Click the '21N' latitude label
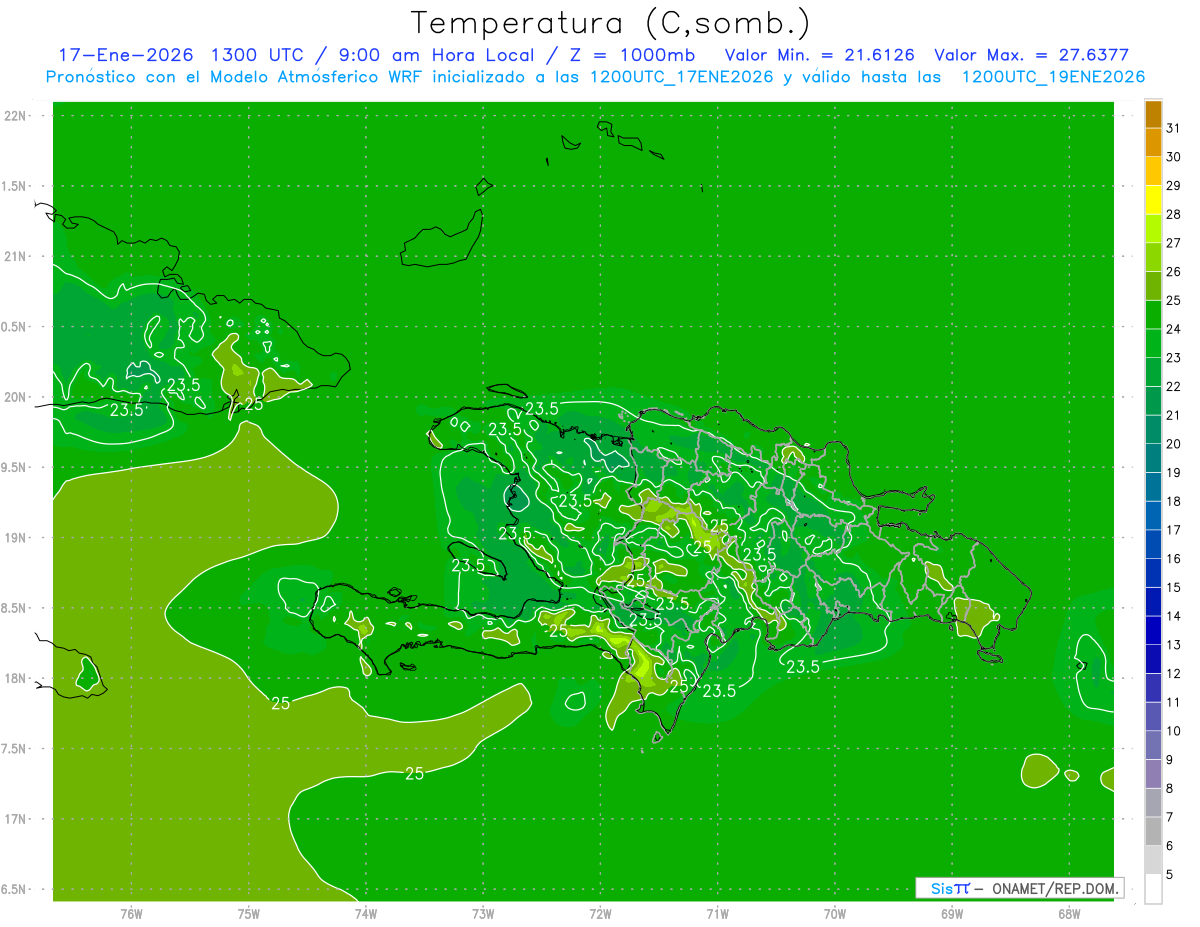This screenshot has height=927, width=1200. point(16,257)
